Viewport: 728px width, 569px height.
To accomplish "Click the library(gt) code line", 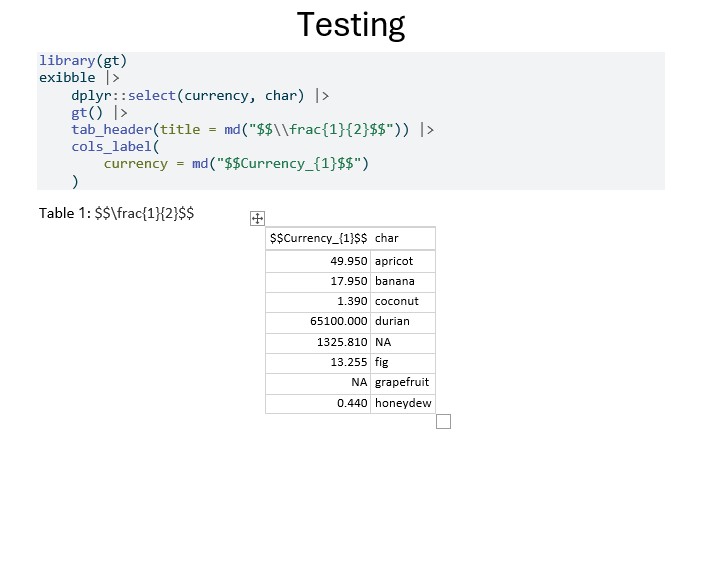I will click(83, 60).
